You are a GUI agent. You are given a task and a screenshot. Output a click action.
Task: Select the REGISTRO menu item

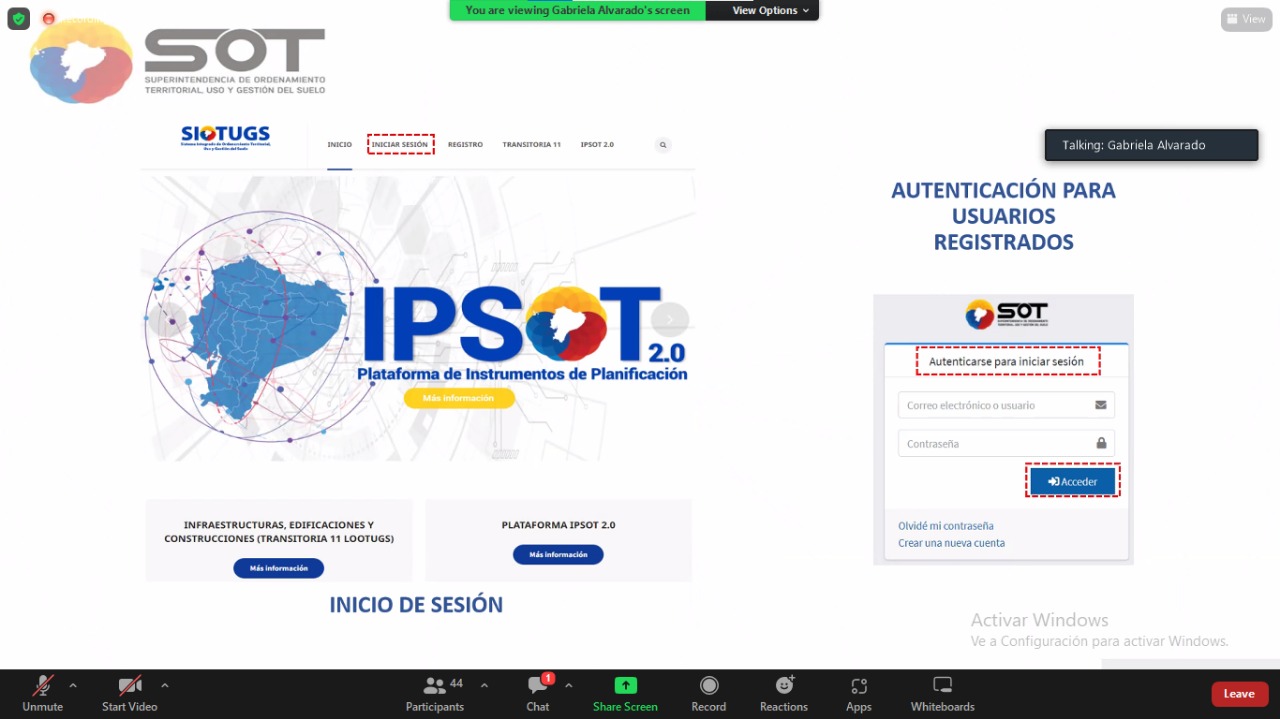coord(465,145)
